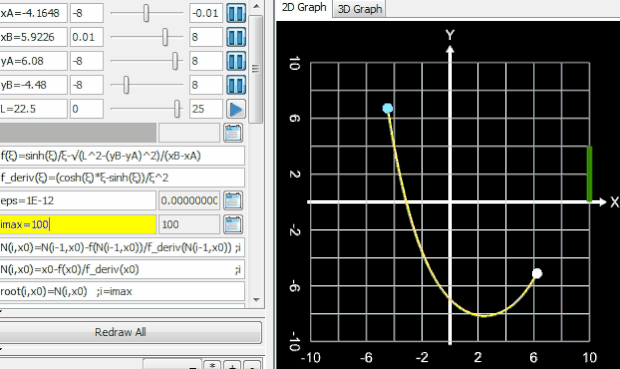Open the calculator icon on the eps row

click(x=233, y=201)
